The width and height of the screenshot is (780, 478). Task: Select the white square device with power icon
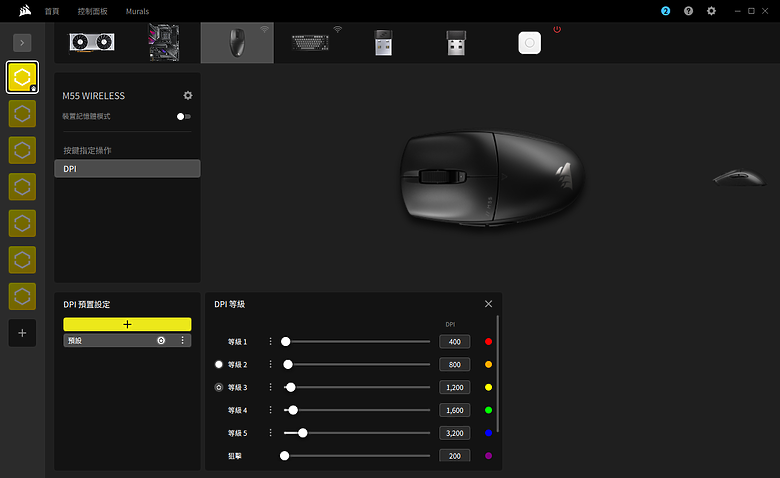[x=529, y=43]
